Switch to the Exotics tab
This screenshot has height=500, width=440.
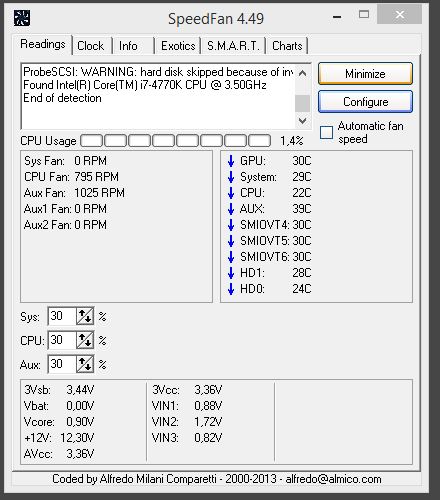(x=178, y=46)
